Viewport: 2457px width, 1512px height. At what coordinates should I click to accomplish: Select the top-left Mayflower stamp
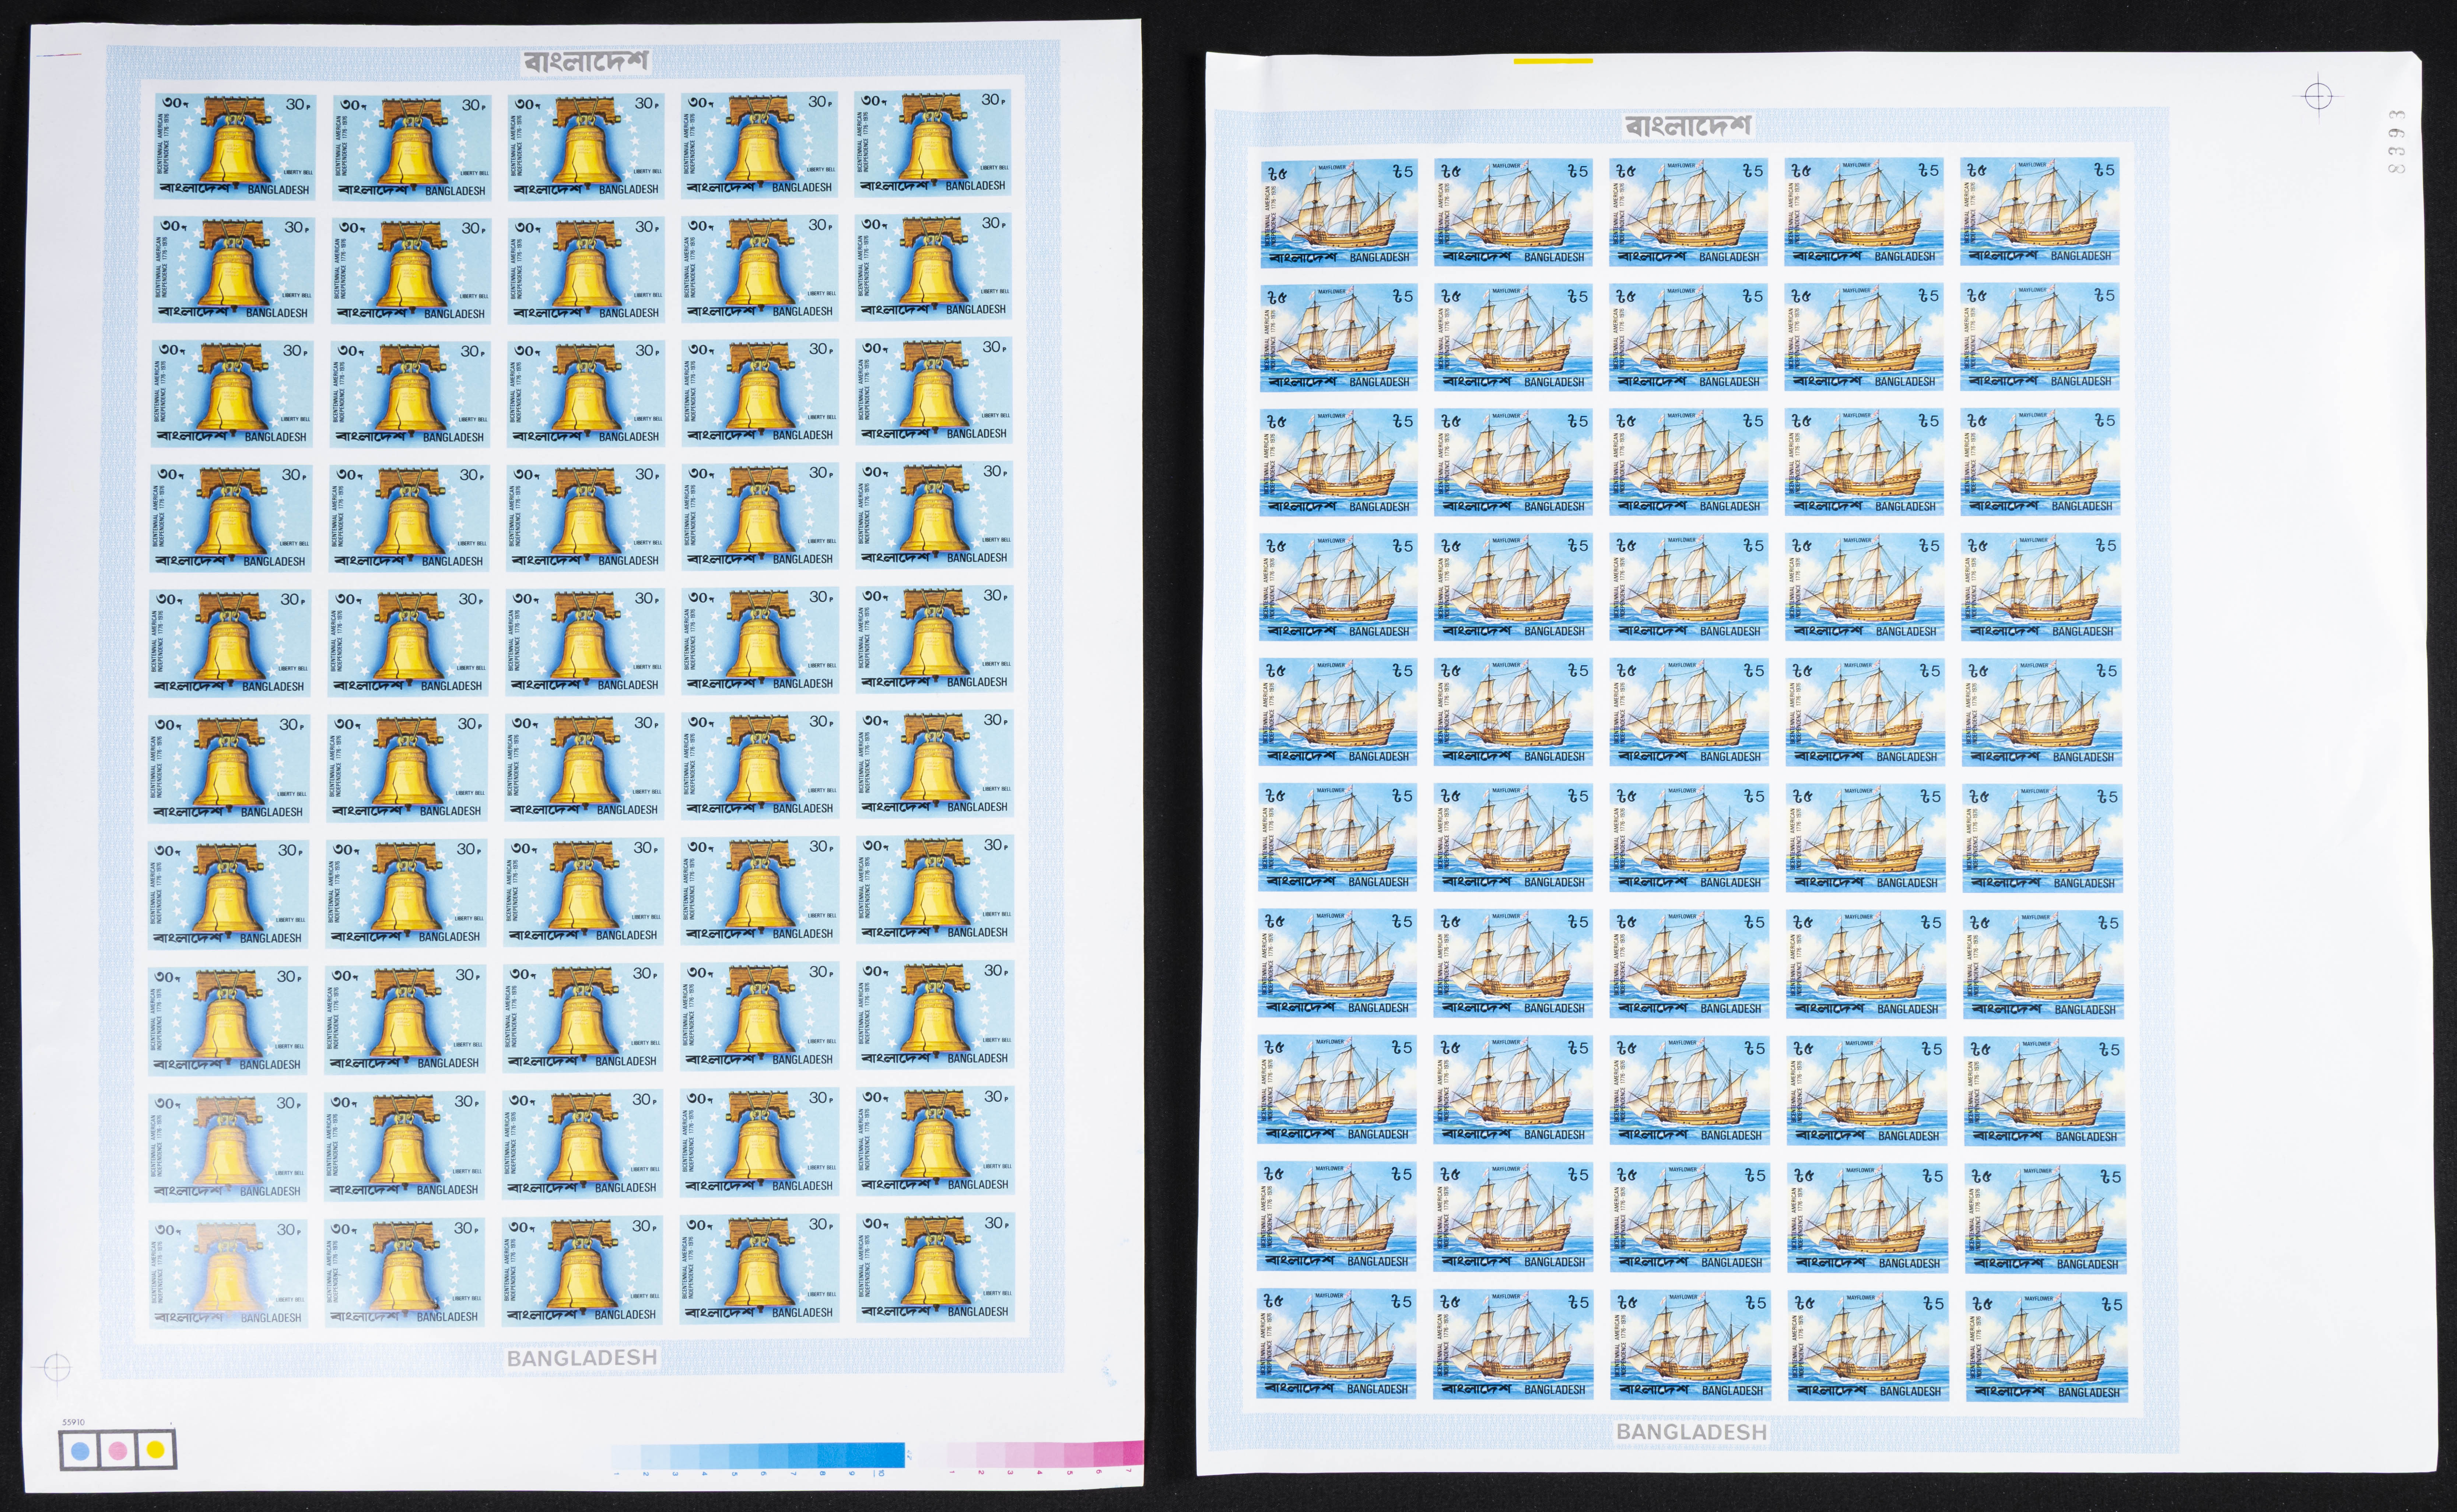pos(1339,212)
